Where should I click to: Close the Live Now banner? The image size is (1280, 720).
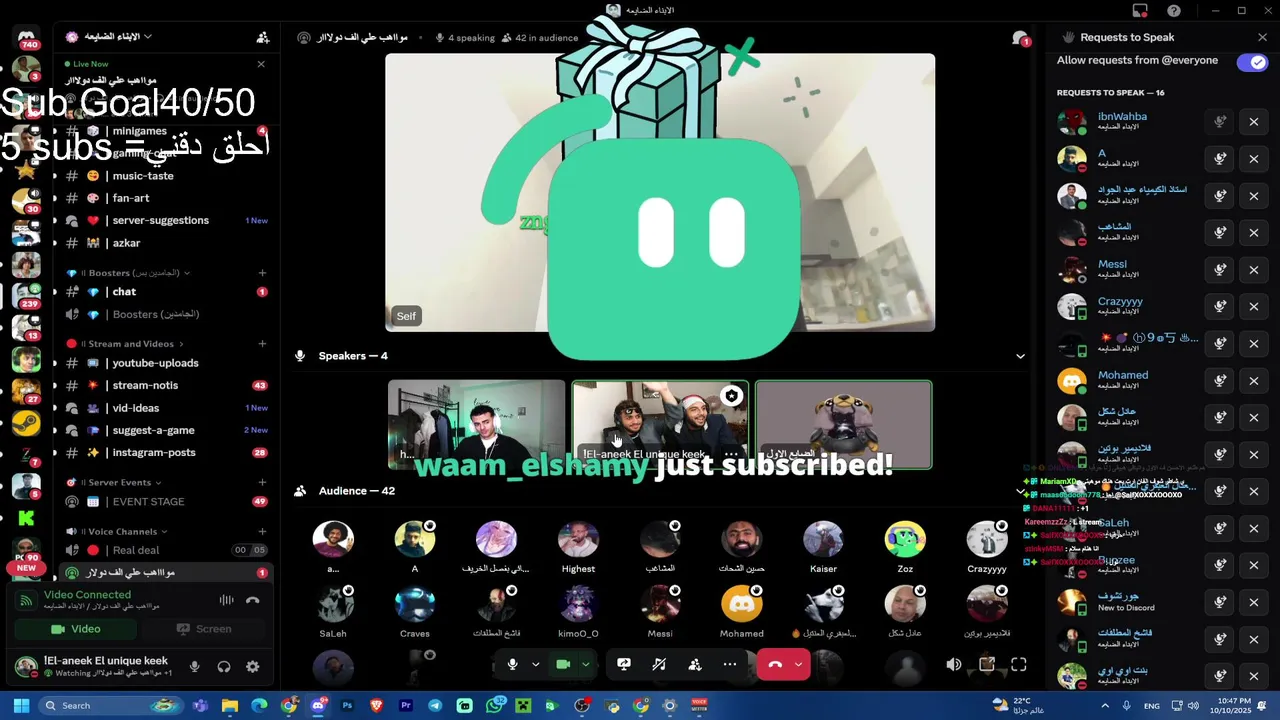261,64
